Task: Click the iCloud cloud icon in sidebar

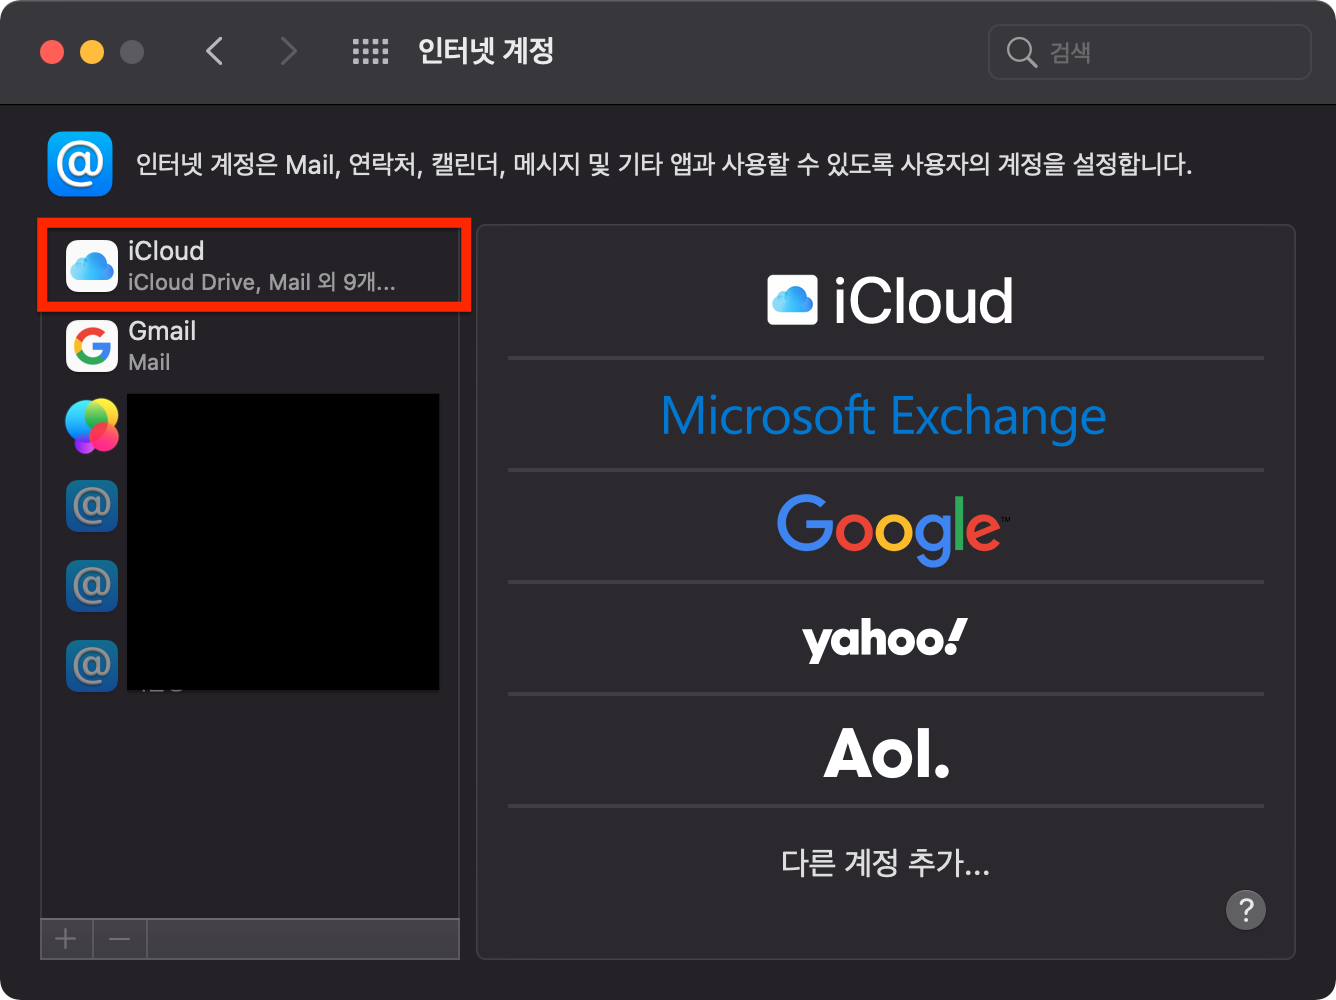Action: coord(92,266)
